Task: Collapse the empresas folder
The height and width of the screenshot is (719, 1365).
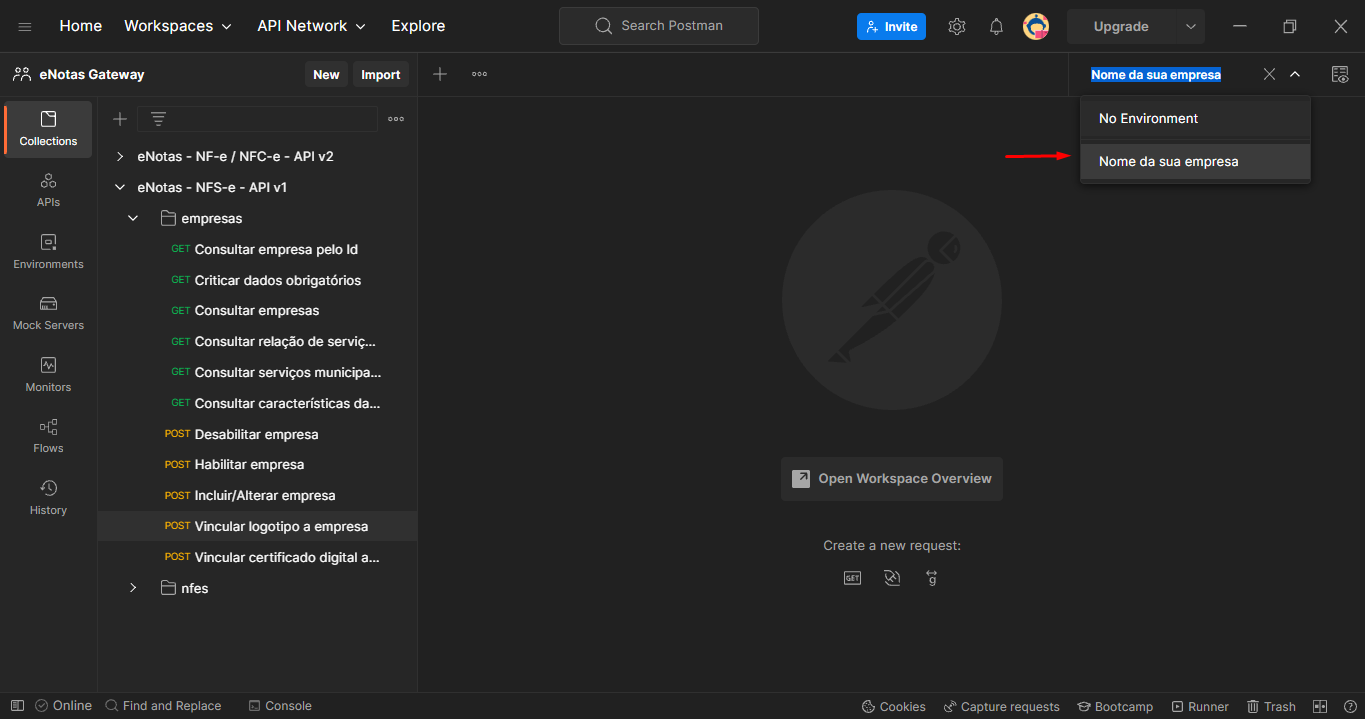Action: point(133,218)
